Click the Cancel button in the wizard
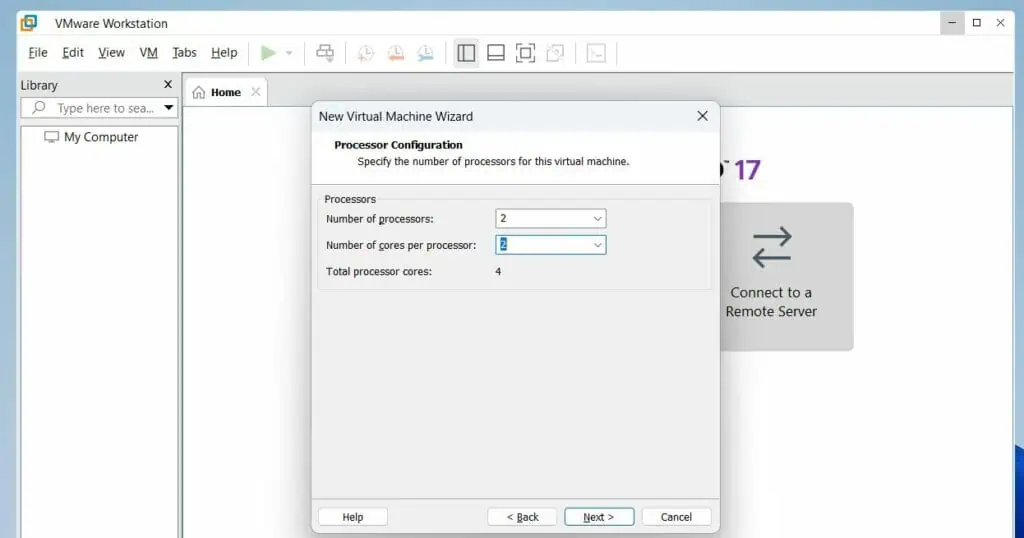The height and width of the screenshot is (538, 1024). 676,516
